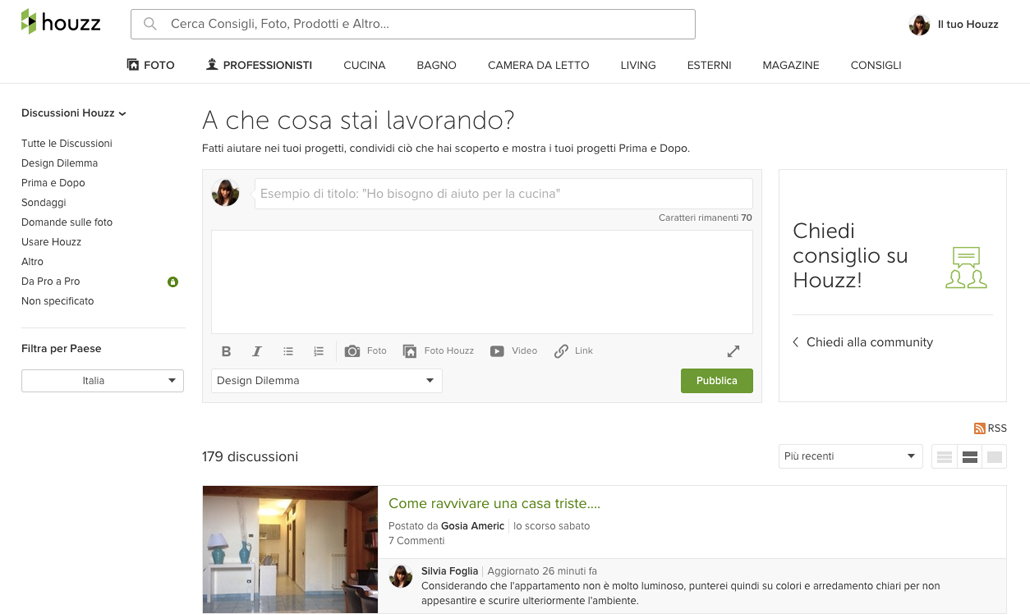Apply italic formatting in the editor

coord(257,351)
